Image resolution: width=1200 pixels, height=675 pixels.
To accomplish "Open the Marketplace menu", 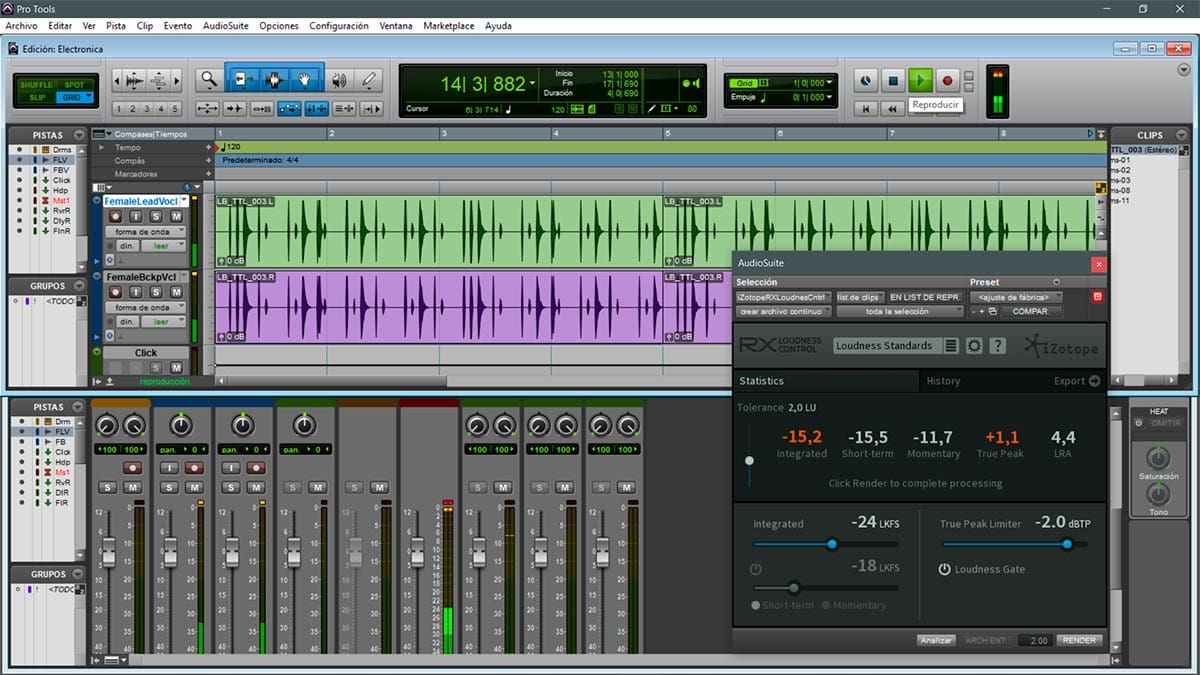I will (x=448, y=25).
